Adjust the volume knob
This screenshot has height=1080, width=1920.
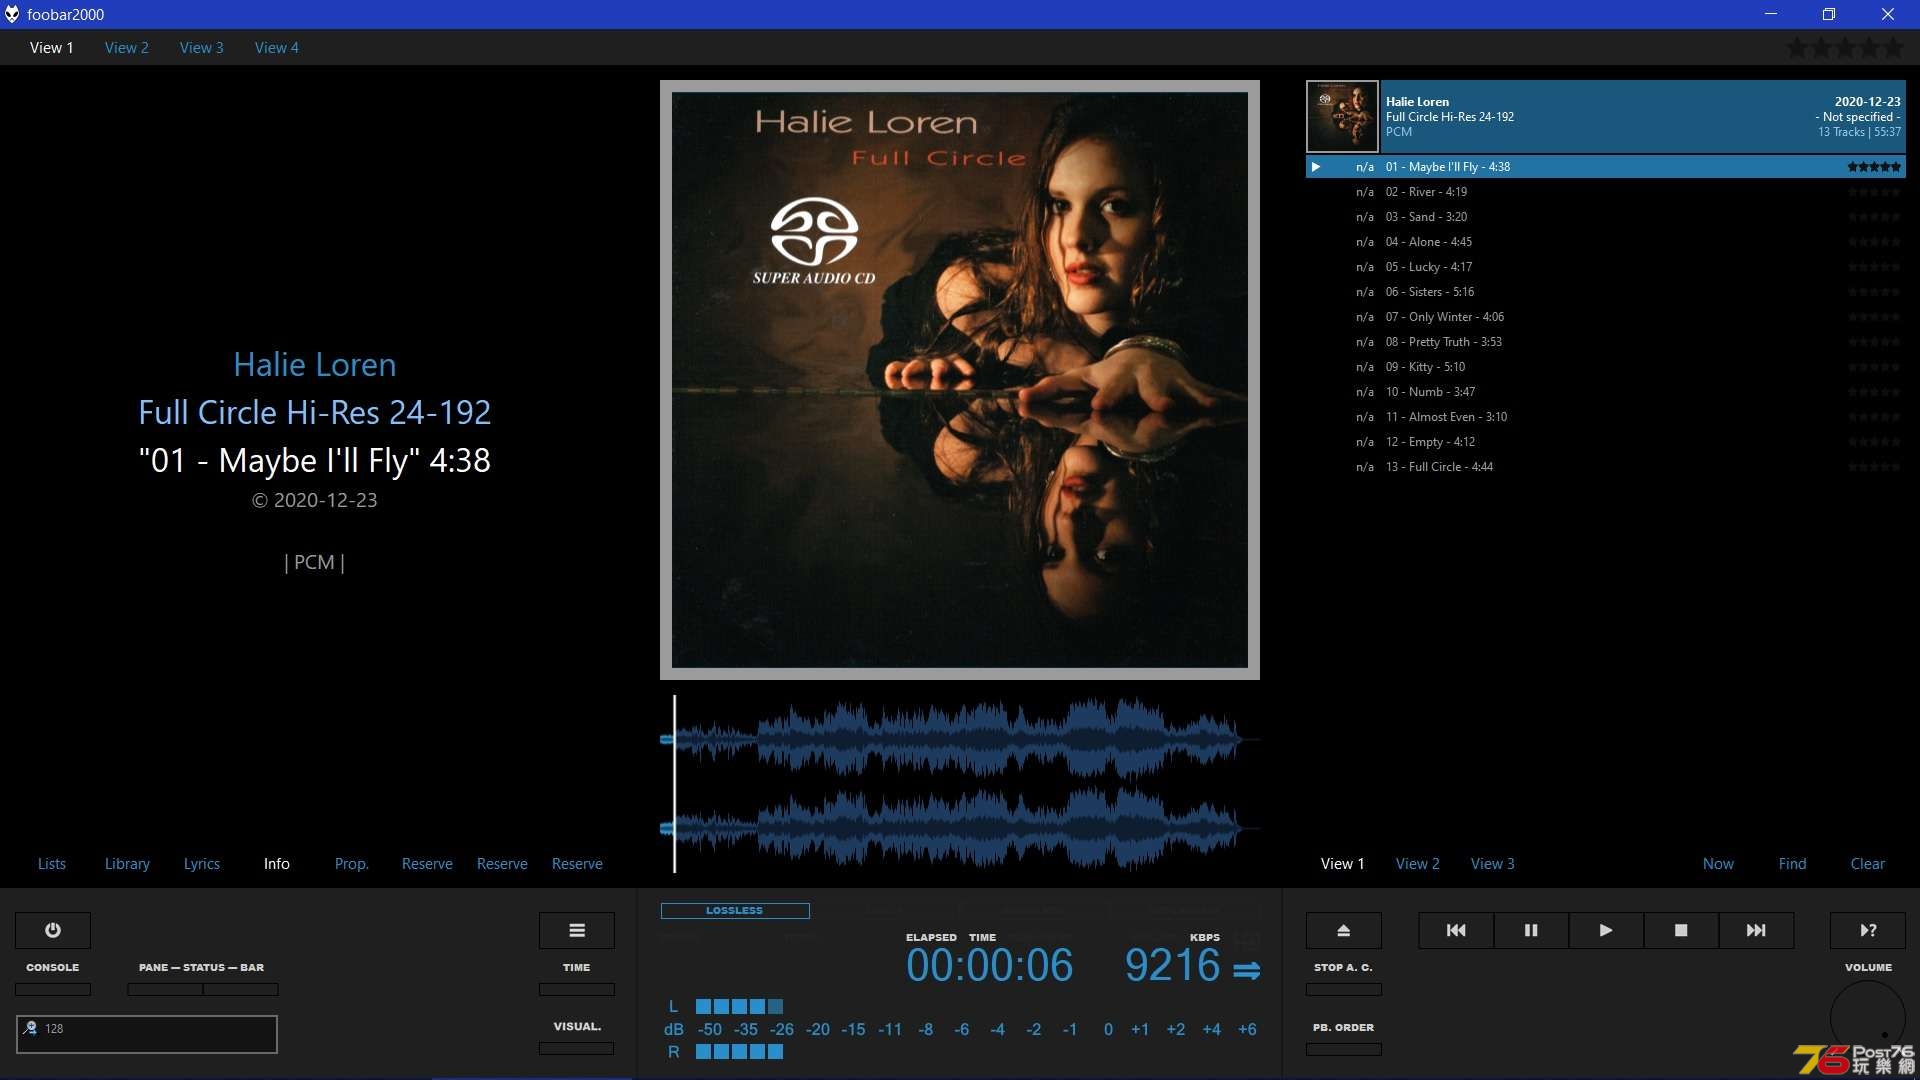tap(1868, 1019)
